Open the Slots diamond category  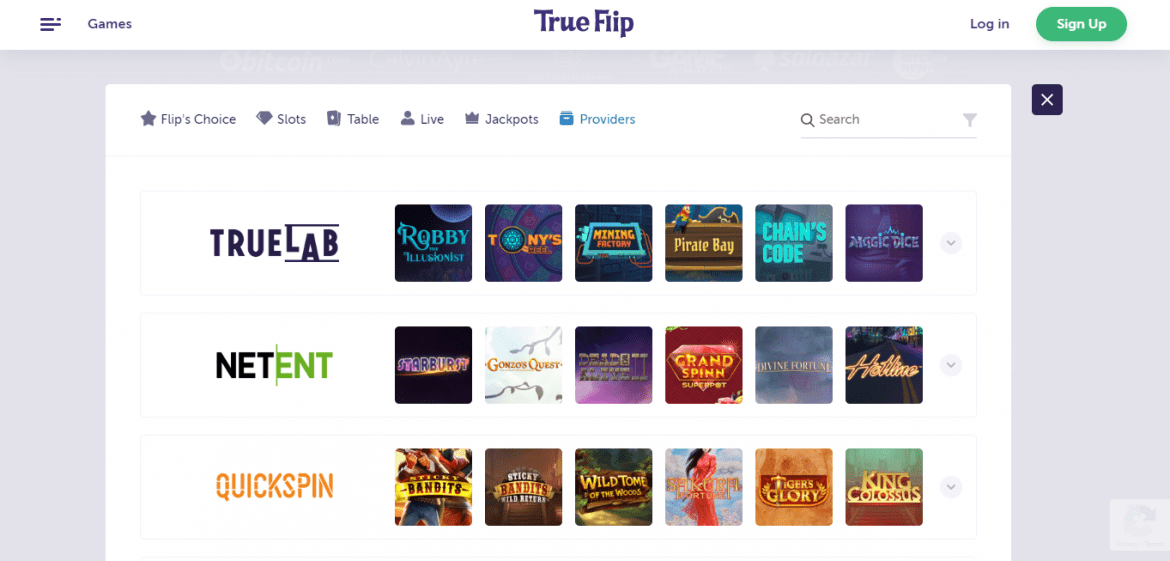click(x=281, y=119)
